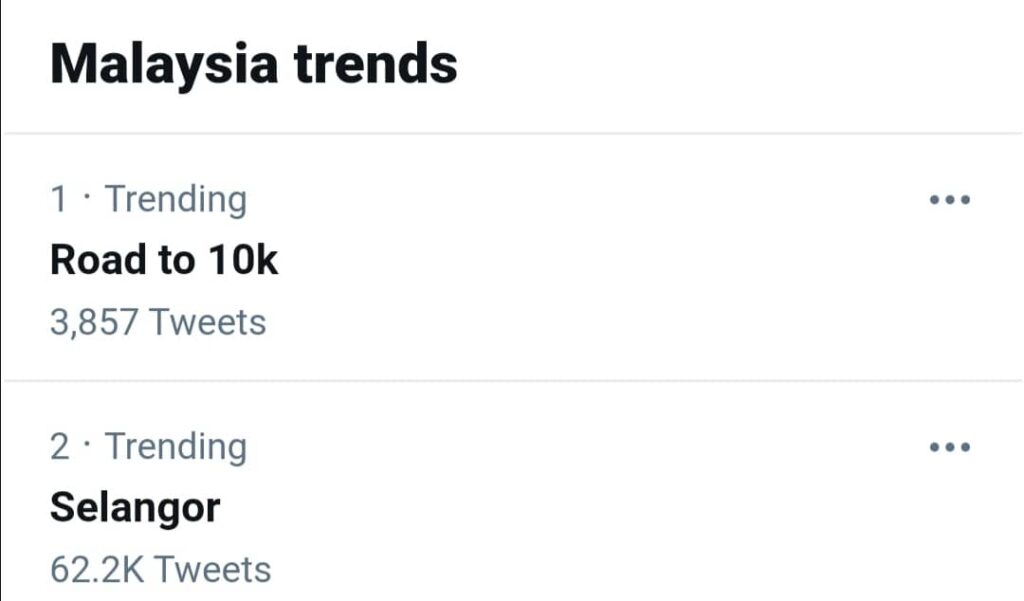
Task: Open the Selangor trending topic
Action: 135,508
